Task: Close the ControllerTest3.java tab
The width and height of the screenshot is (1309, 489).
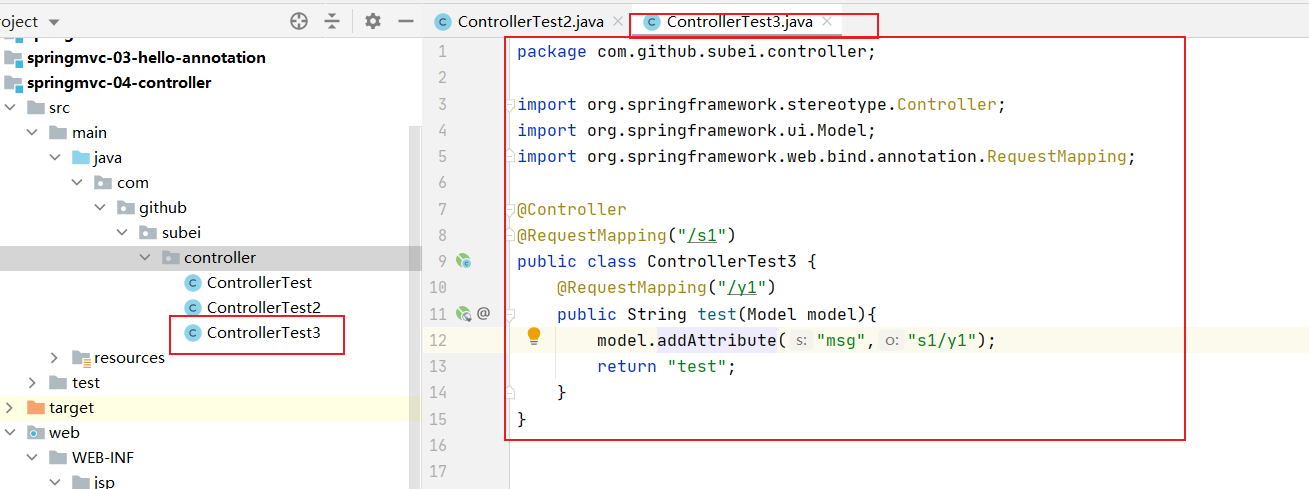Action: click(x=827, y=21)
